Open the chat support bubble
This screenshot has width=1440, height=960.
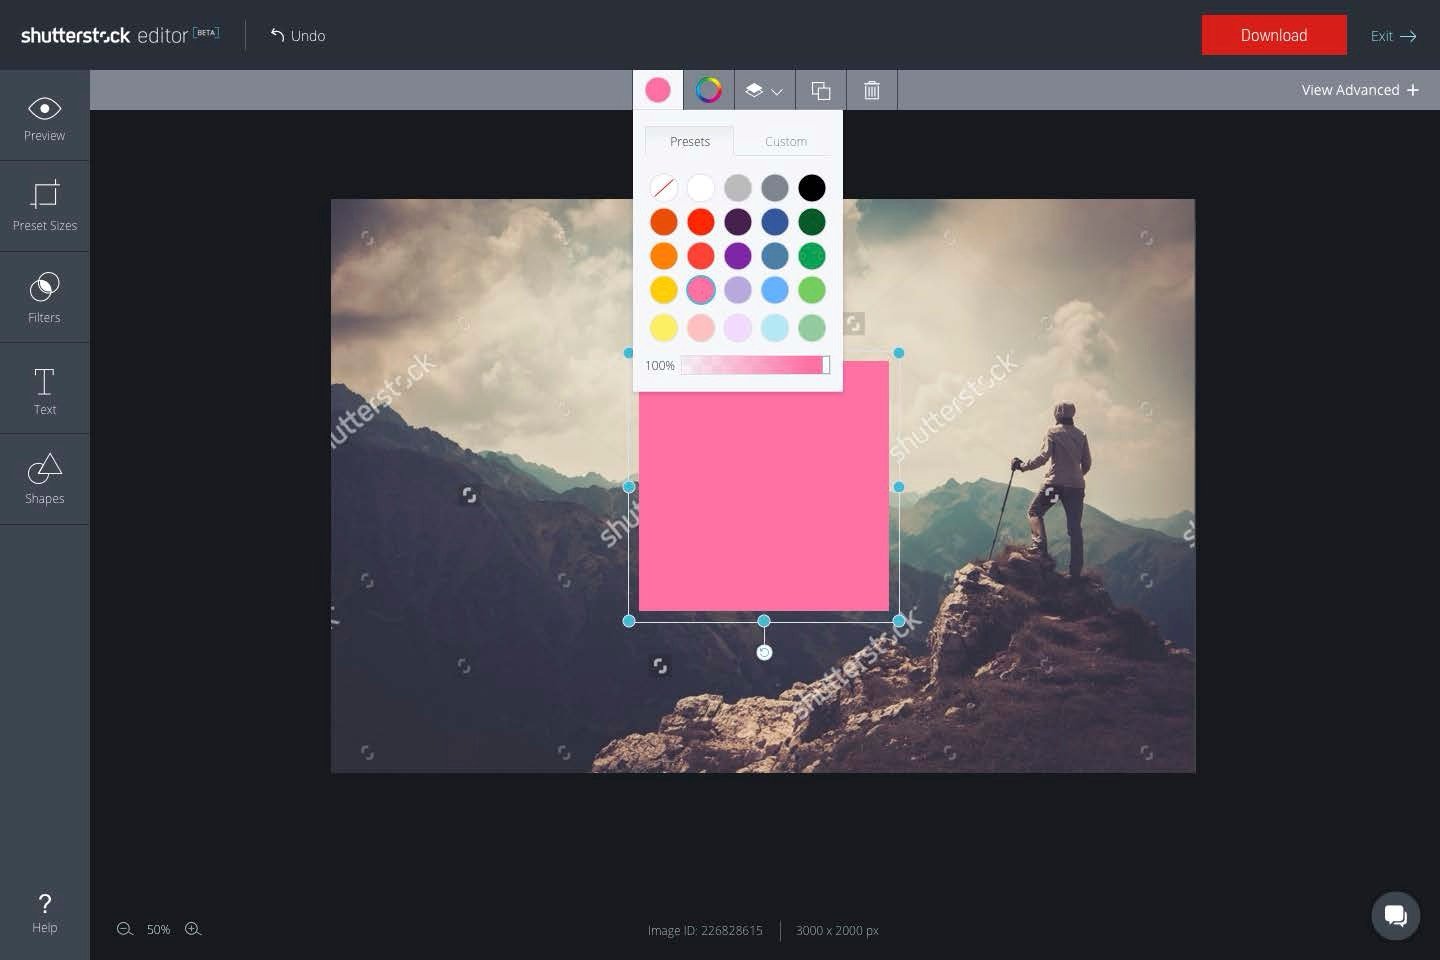point(1395,915)
